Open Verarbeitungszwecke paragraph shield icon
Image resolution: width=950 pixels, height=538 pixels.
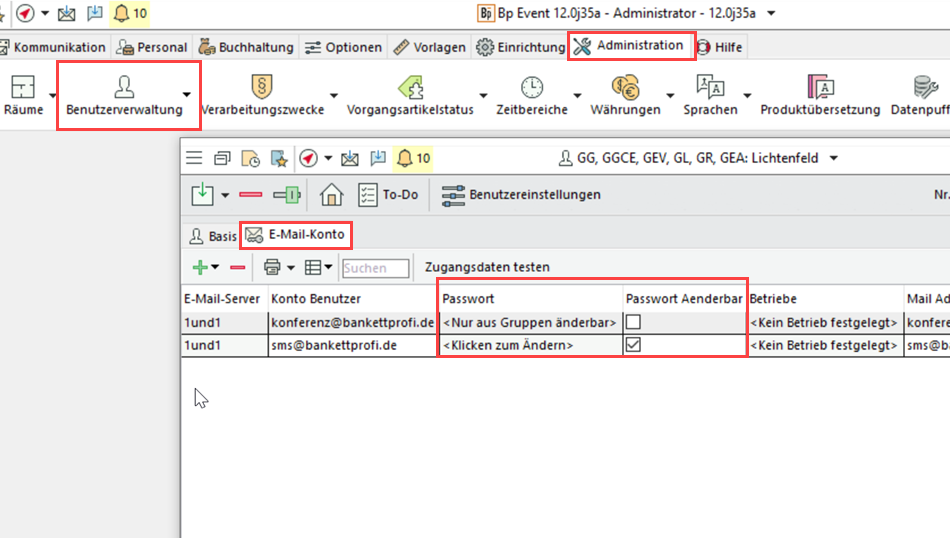point(262,87)
